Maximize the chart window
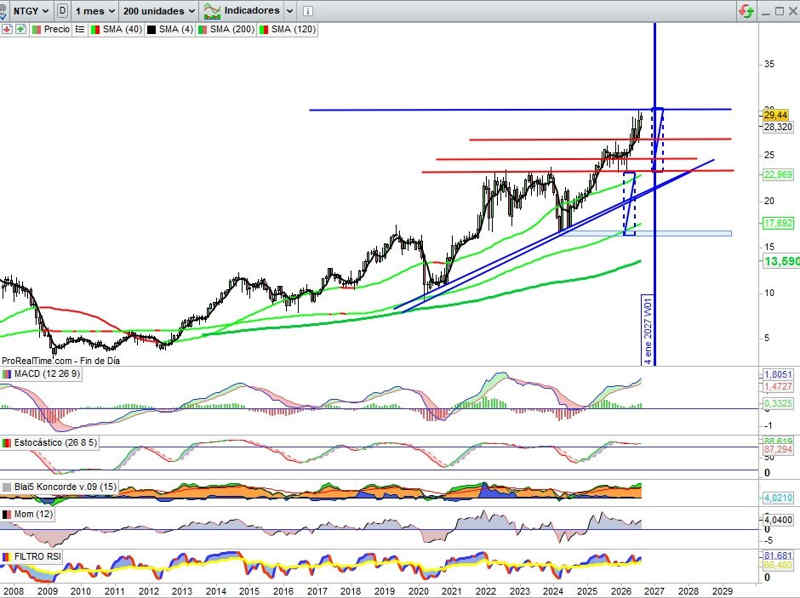 [780, 11]
